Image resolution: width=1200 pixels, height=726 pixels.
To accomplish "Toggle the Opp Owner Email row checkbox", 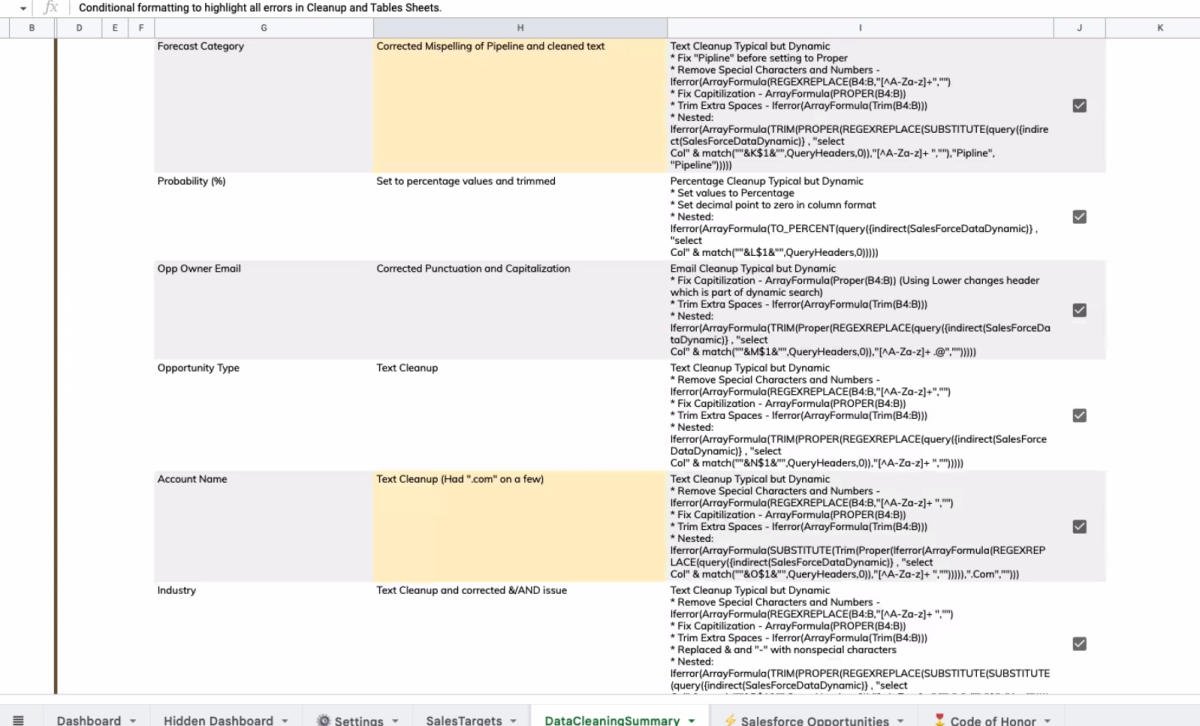I will pyautogui.click(x=1079, y=310).
